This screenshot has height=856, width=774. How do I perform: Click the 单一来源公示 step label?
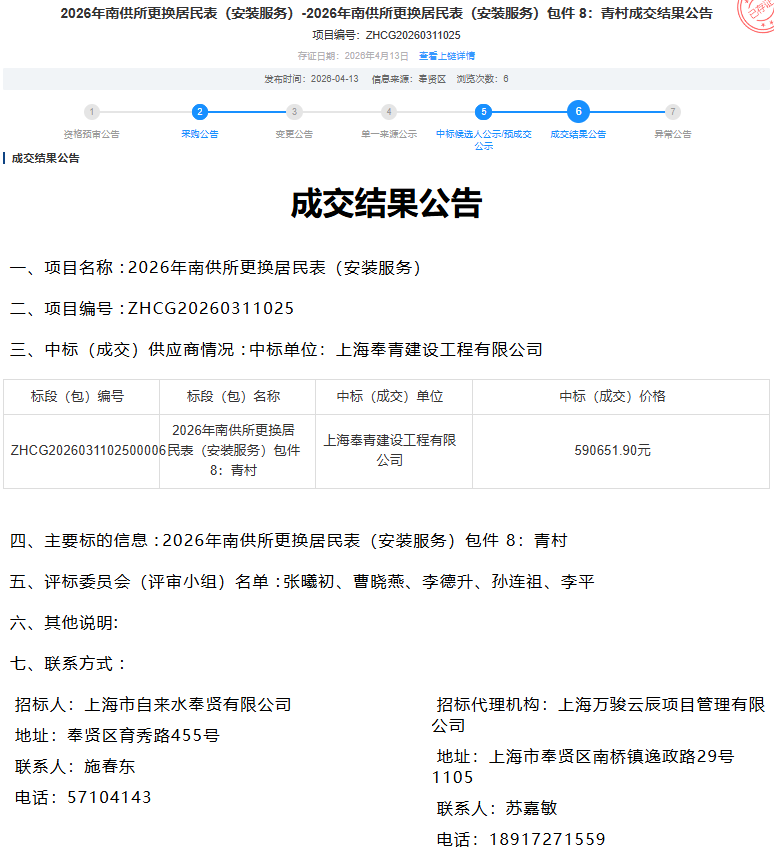[x=389, y=134]
